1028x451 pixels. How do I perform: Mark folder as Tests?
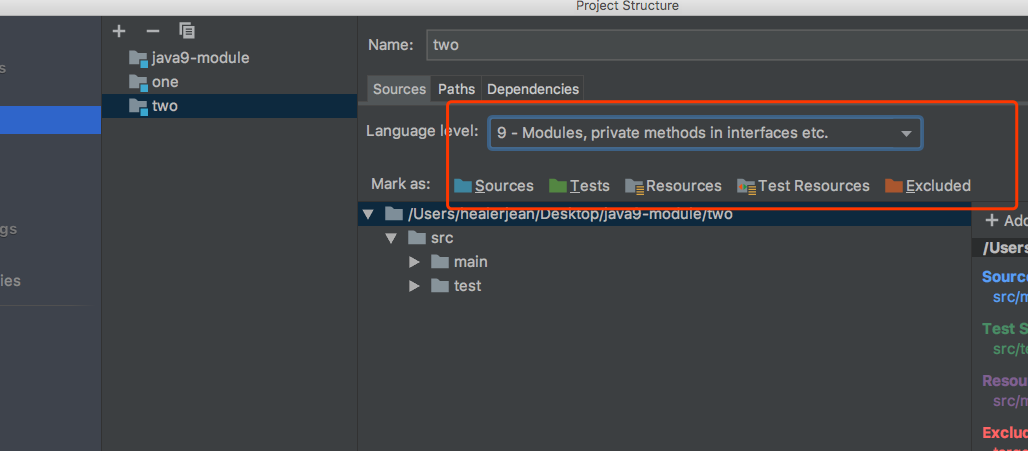click(580, 186)
